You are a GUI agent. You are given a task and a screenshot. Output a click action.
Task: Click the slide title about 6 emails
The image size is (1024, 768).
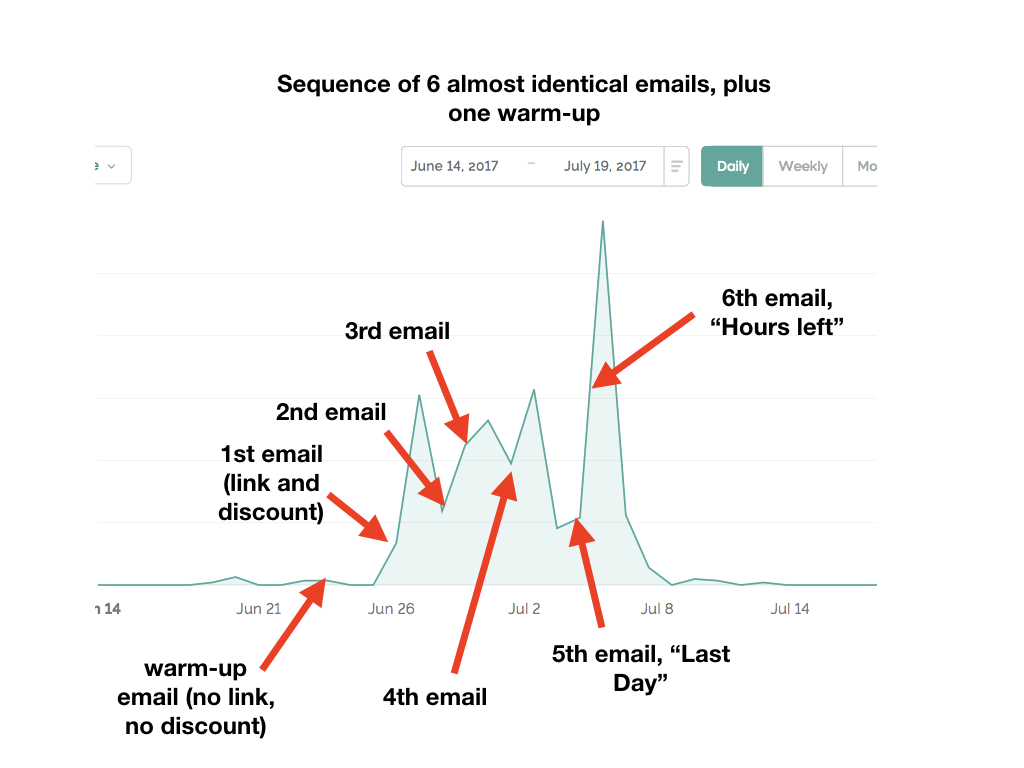click(x=524, y=98)
